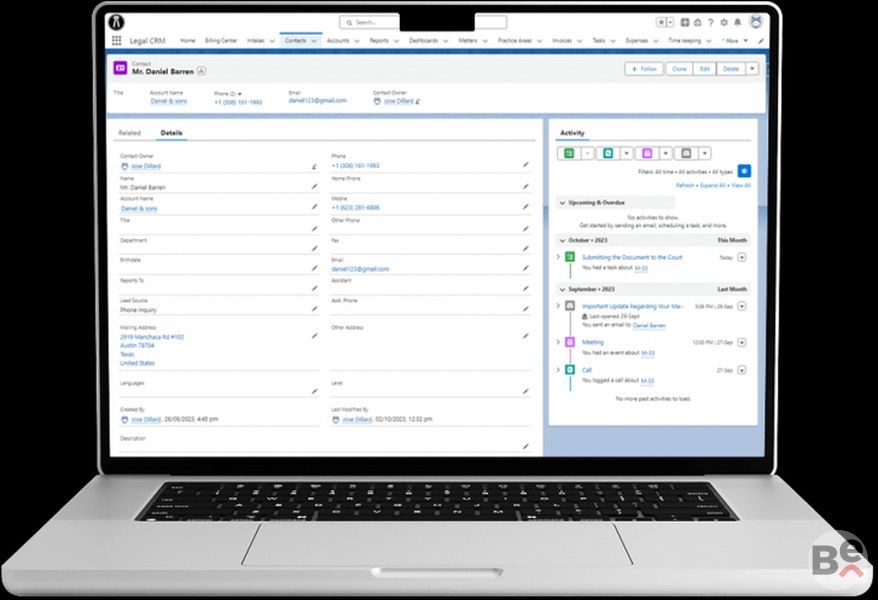Switch to the Related tab
Image resolution: width=878 pixels, height=600 pixels.
[x=129, y=133]
